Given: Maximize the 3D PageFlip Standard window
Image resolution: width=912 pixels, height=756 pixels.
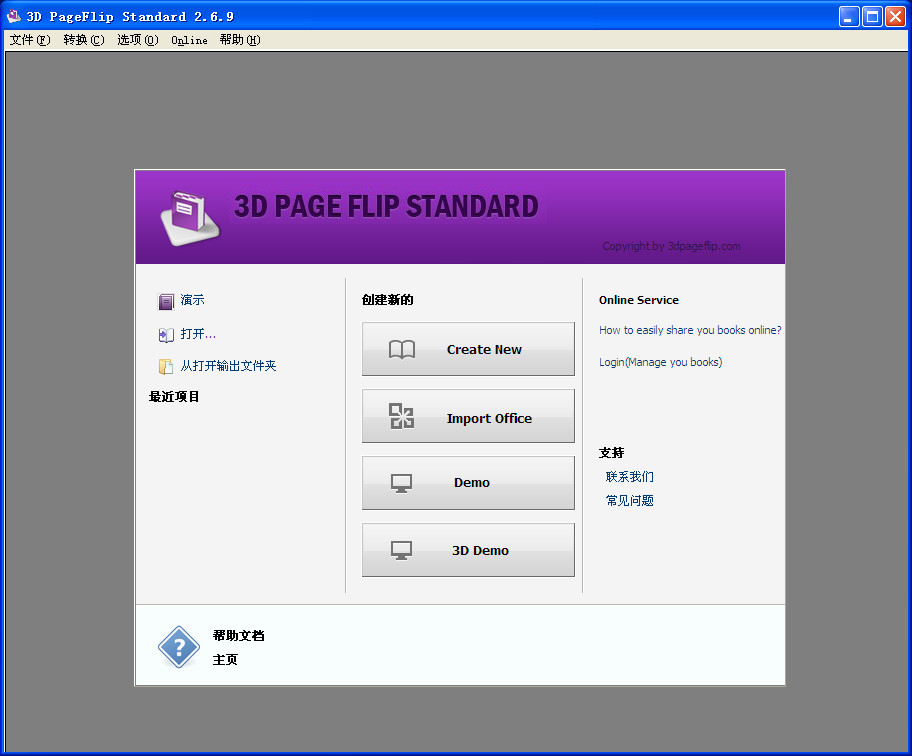Looking at the screenshot, I should coord(872,16).
